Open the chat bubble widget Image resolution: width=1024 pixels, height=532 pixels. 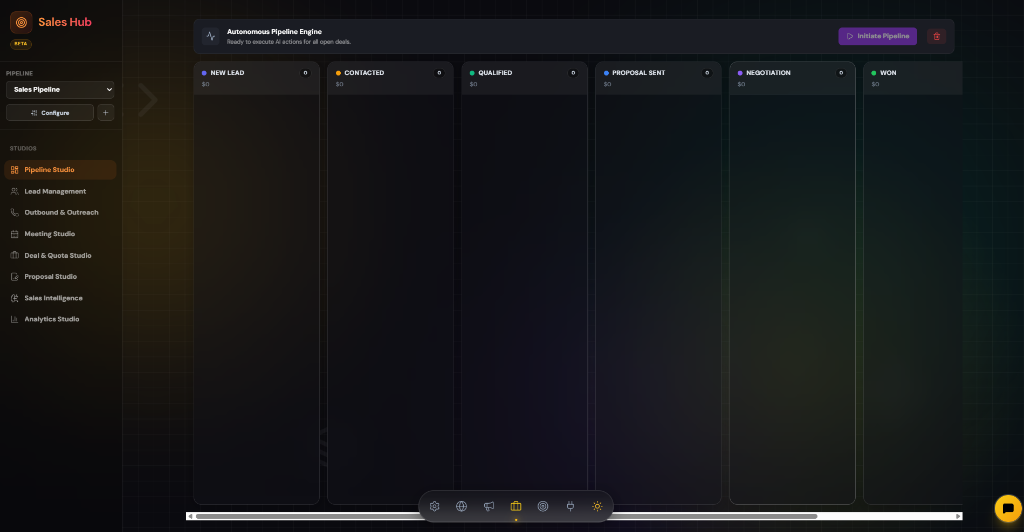pyautogui.click(x=1008, y=509)
